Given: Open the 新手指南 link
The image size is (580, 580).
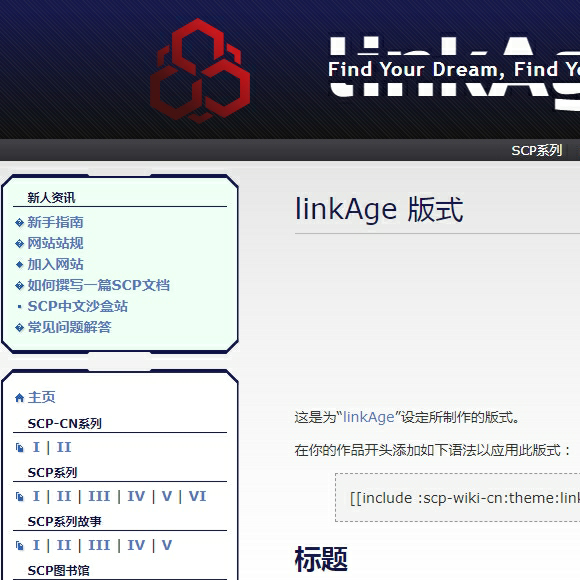Looking at the screenshot, I should tap(55, 222).
